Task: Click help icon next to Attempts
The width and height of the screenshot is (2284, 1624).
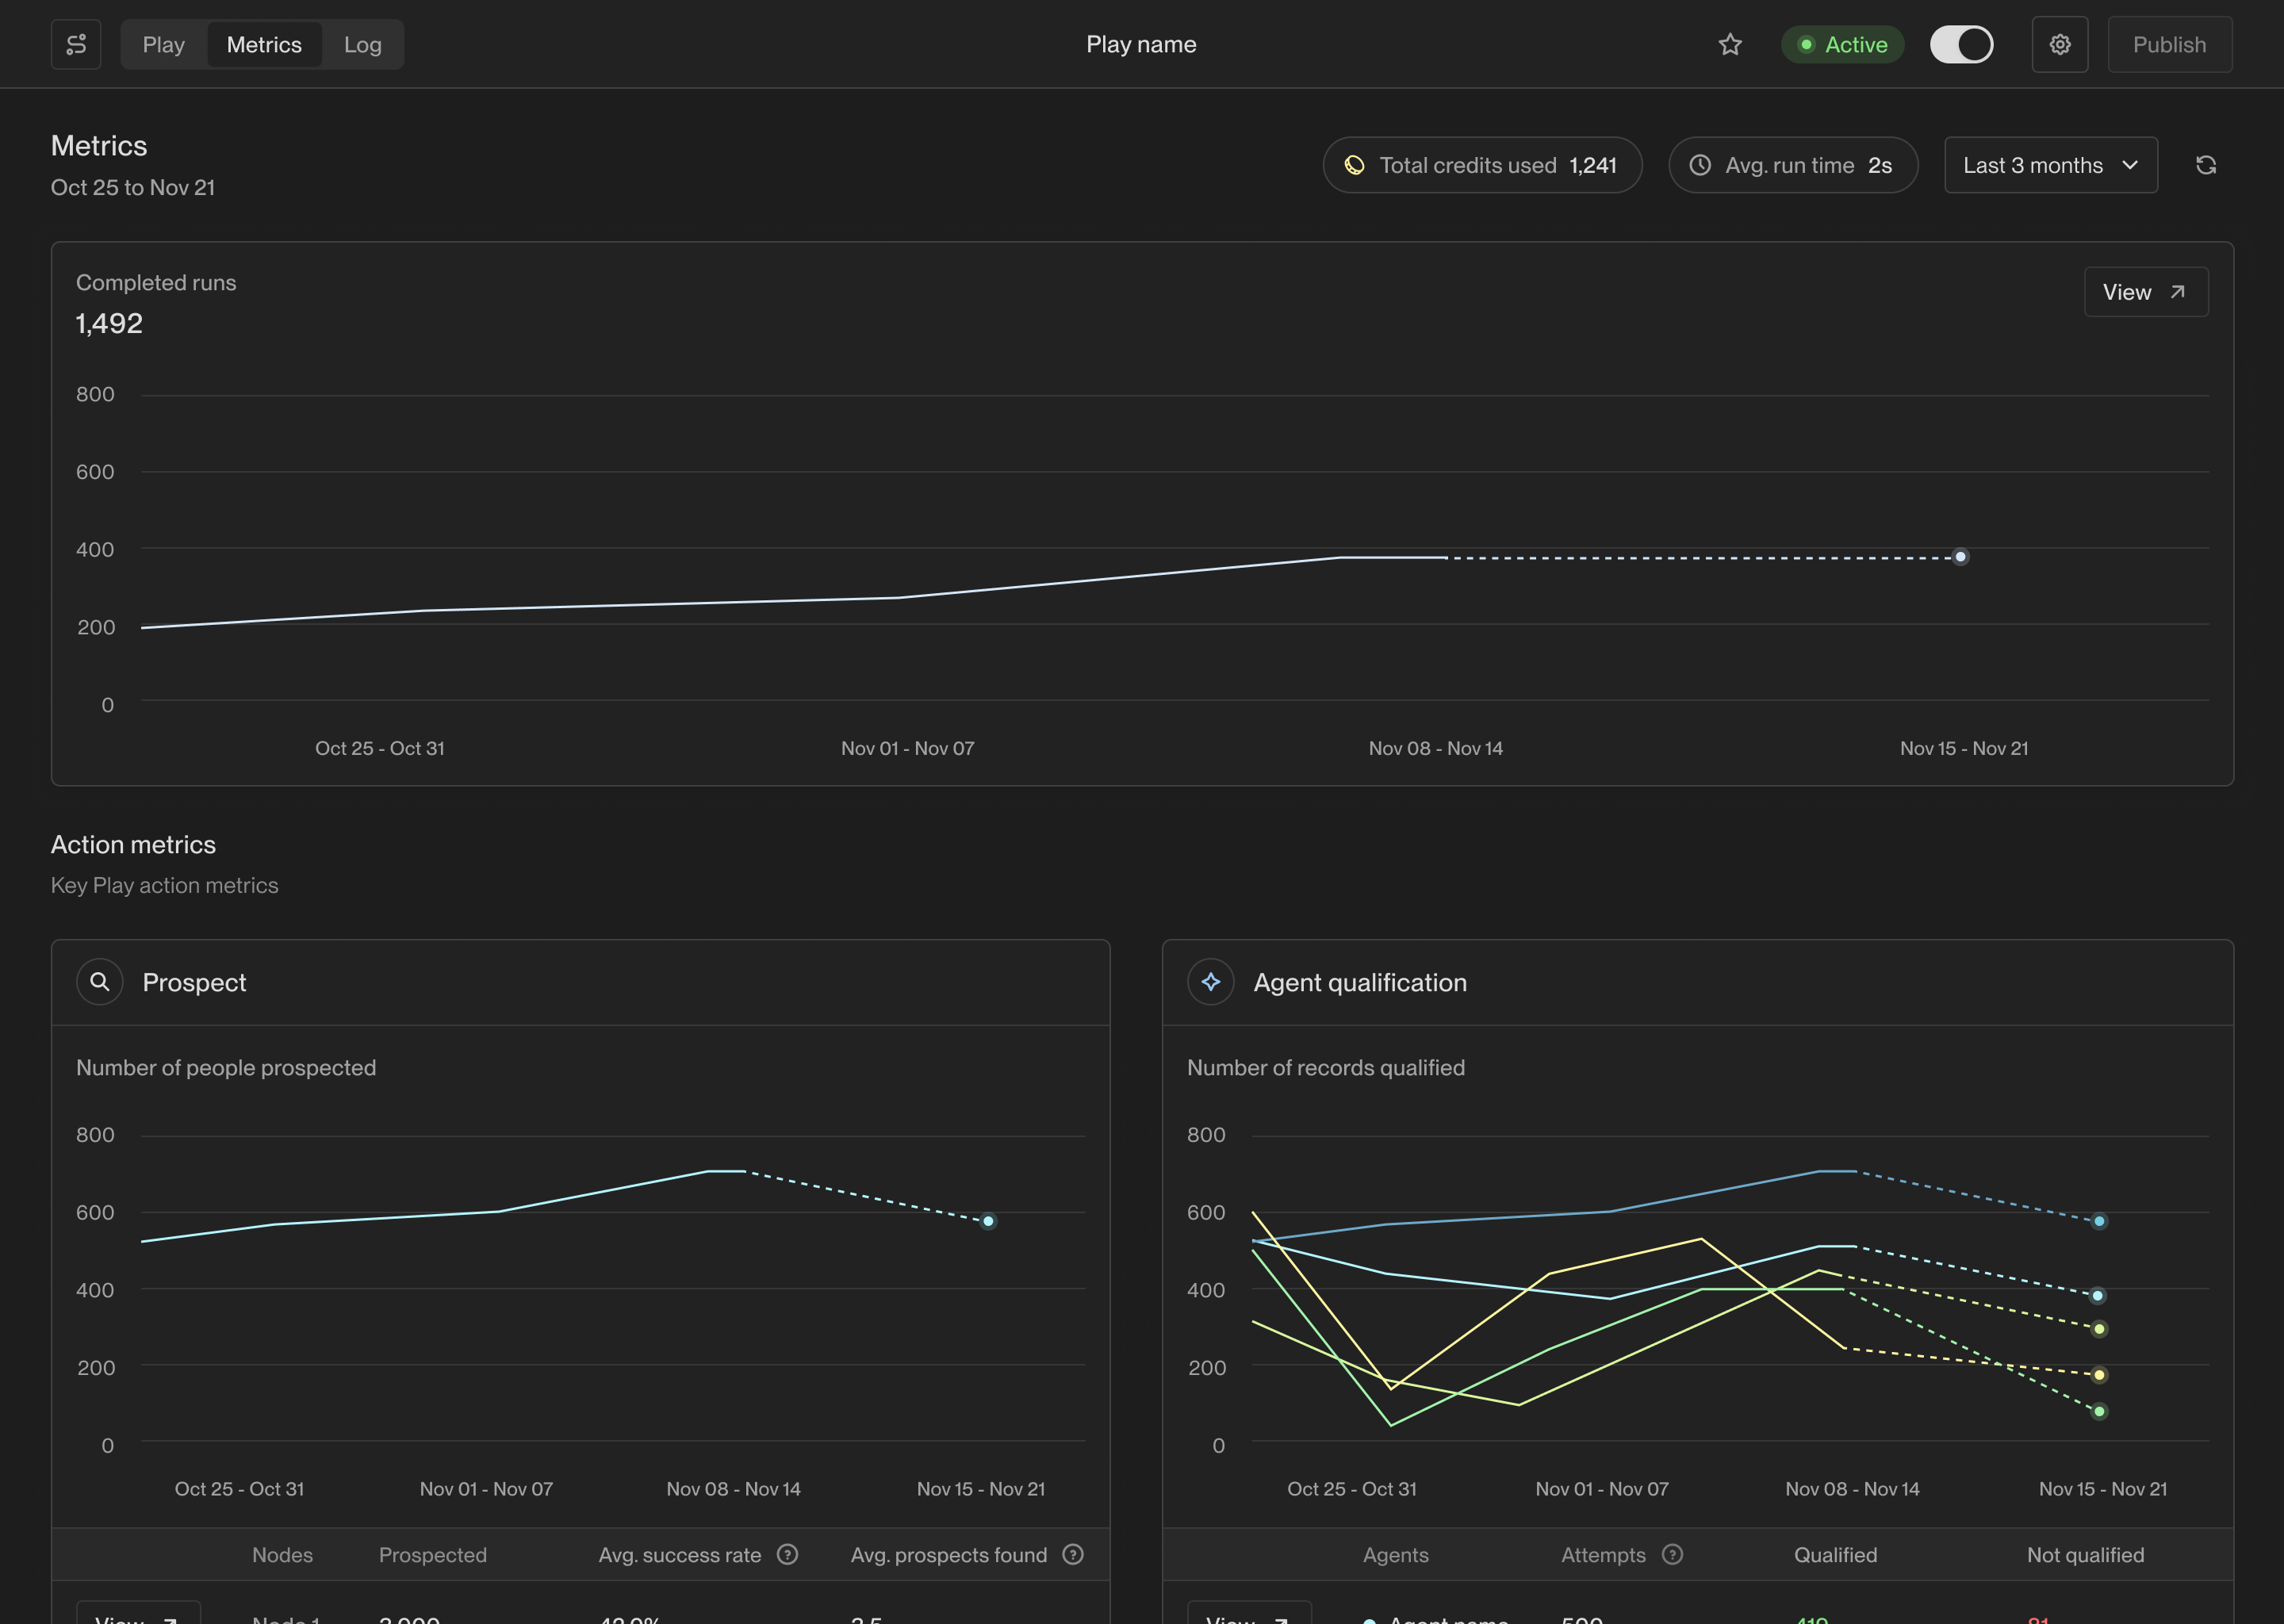Action: (x=1672, y=1554)
